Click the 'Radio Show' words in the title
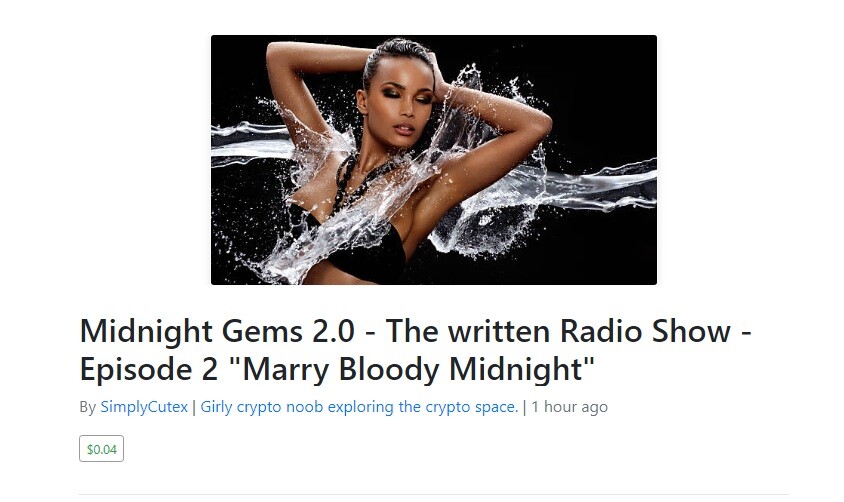The height and width of the screenshot is (502, 844). coord(646,330)
